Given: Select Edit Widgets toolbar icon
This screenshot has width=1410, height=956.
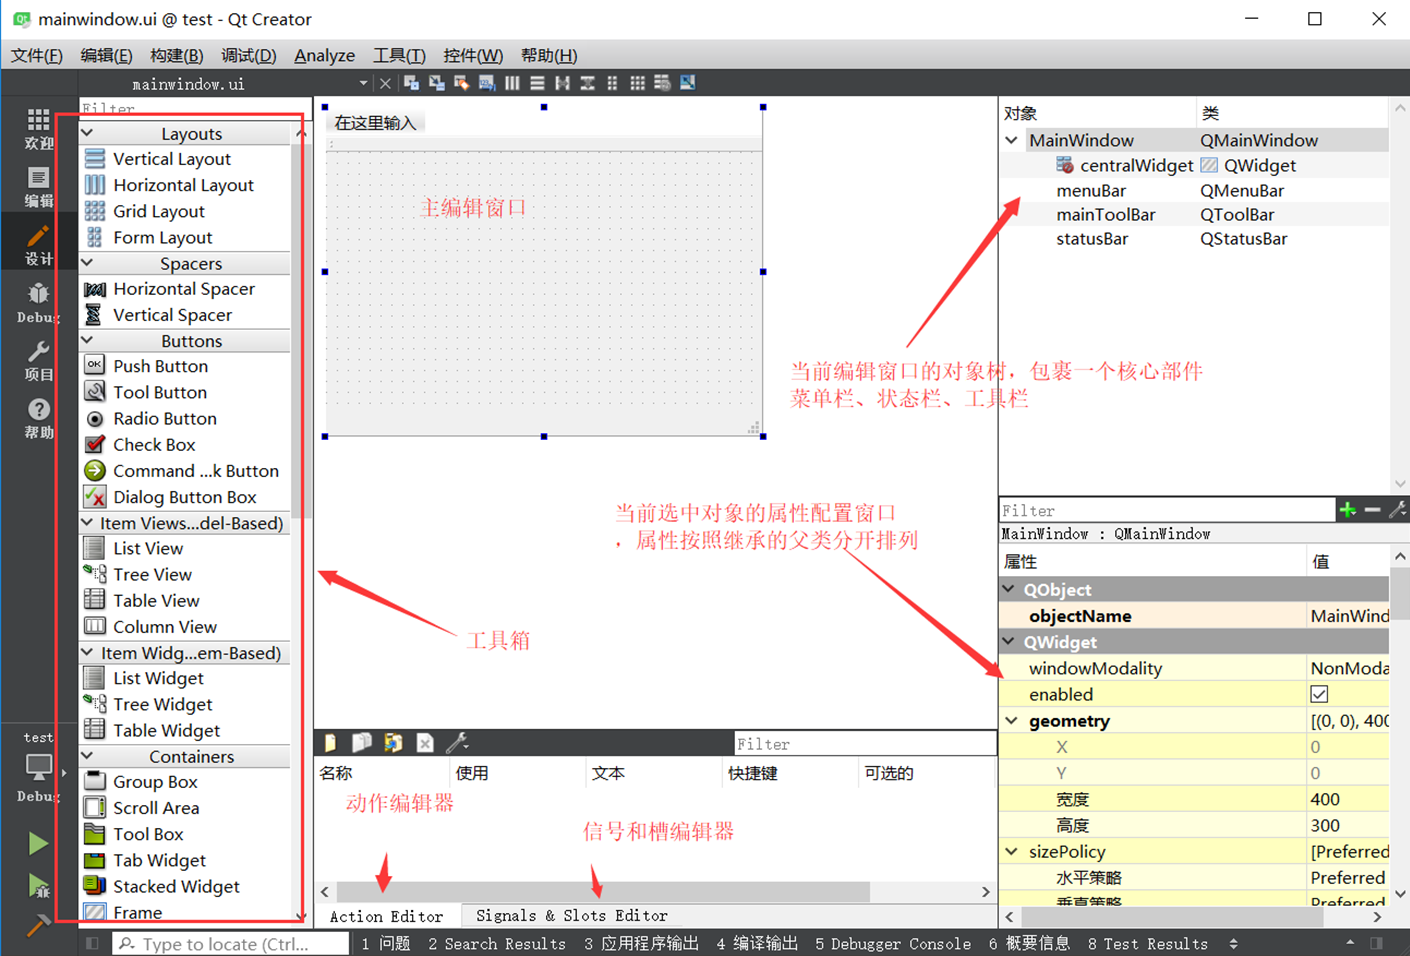Looking at the screenshot, I should pos(412,83).
